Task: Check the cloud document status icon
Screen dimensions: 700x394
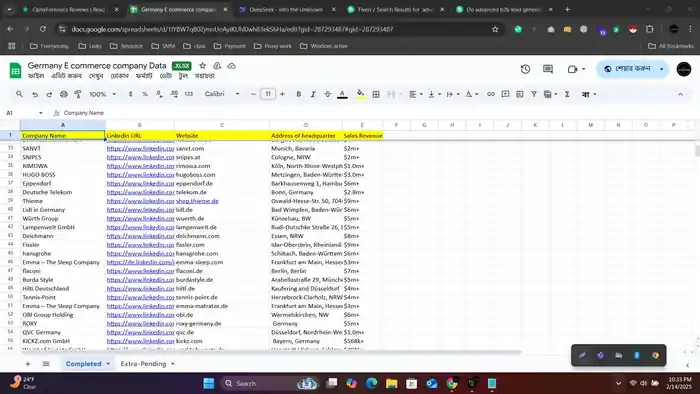Action: tap(231, 66)
